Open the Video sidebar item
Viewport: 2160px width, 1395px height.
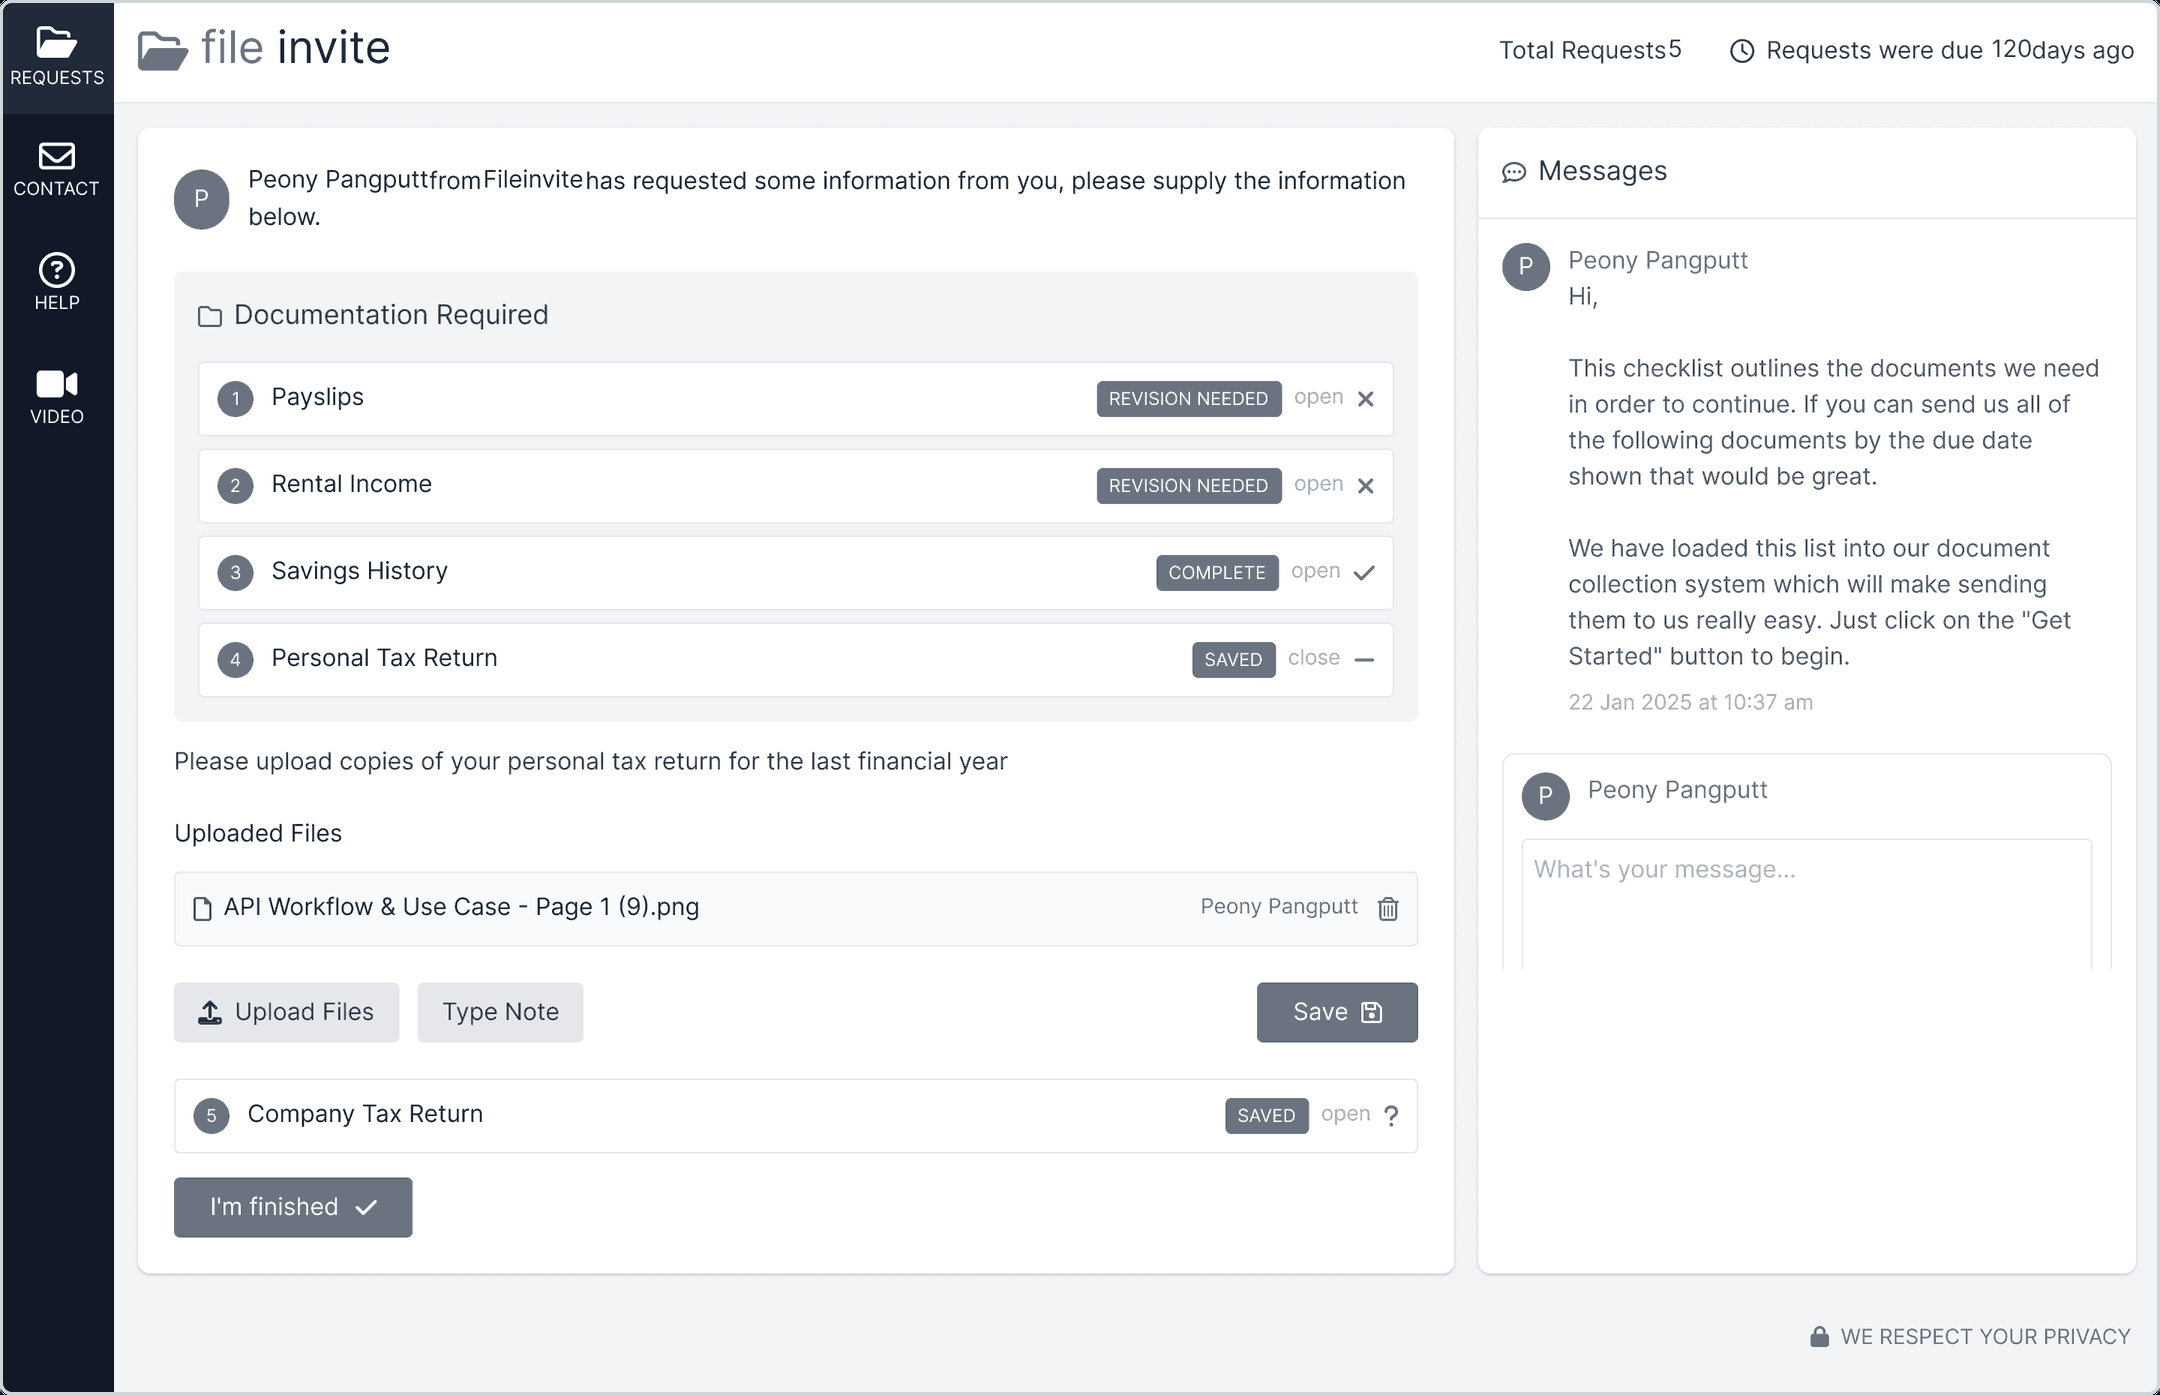[x=57, y=397]
